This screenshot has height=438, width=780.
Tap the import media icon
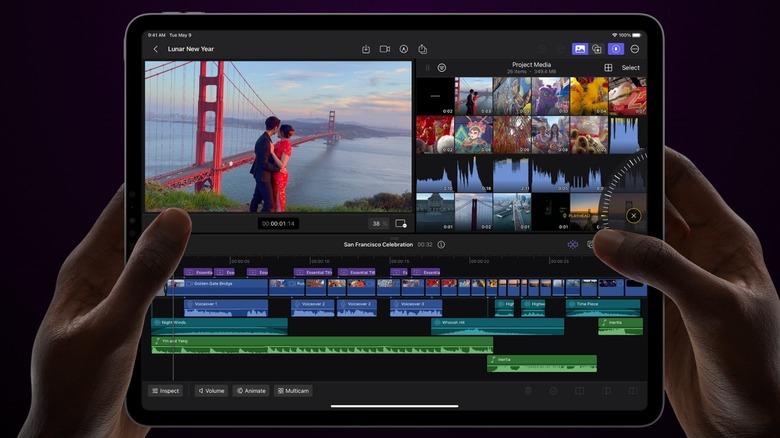pyautogui.click(x=366, y=49)
